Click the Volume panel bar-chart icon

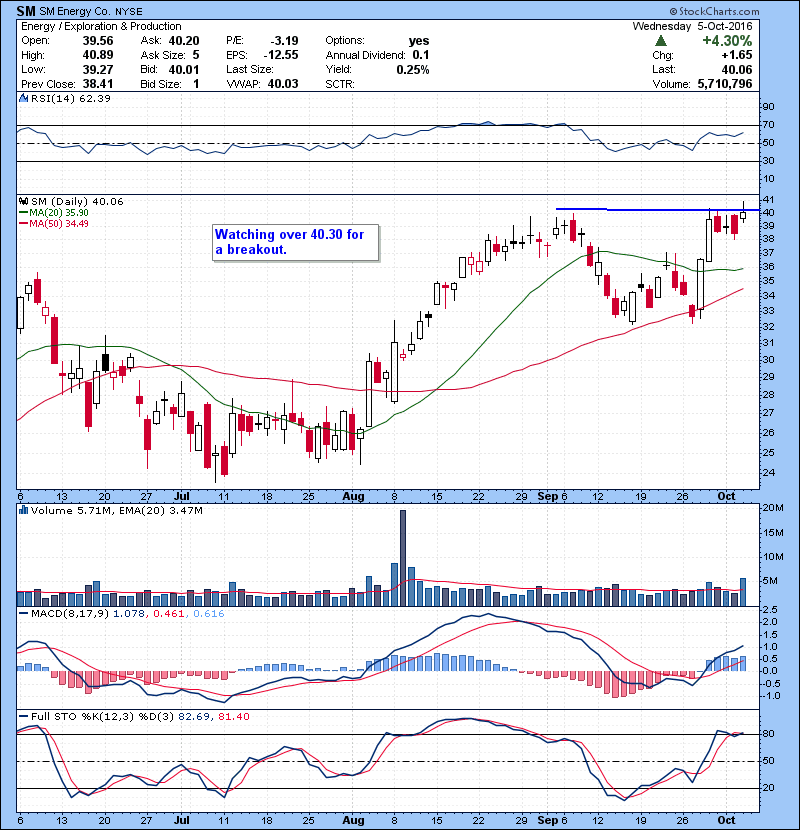coord(24,510)
